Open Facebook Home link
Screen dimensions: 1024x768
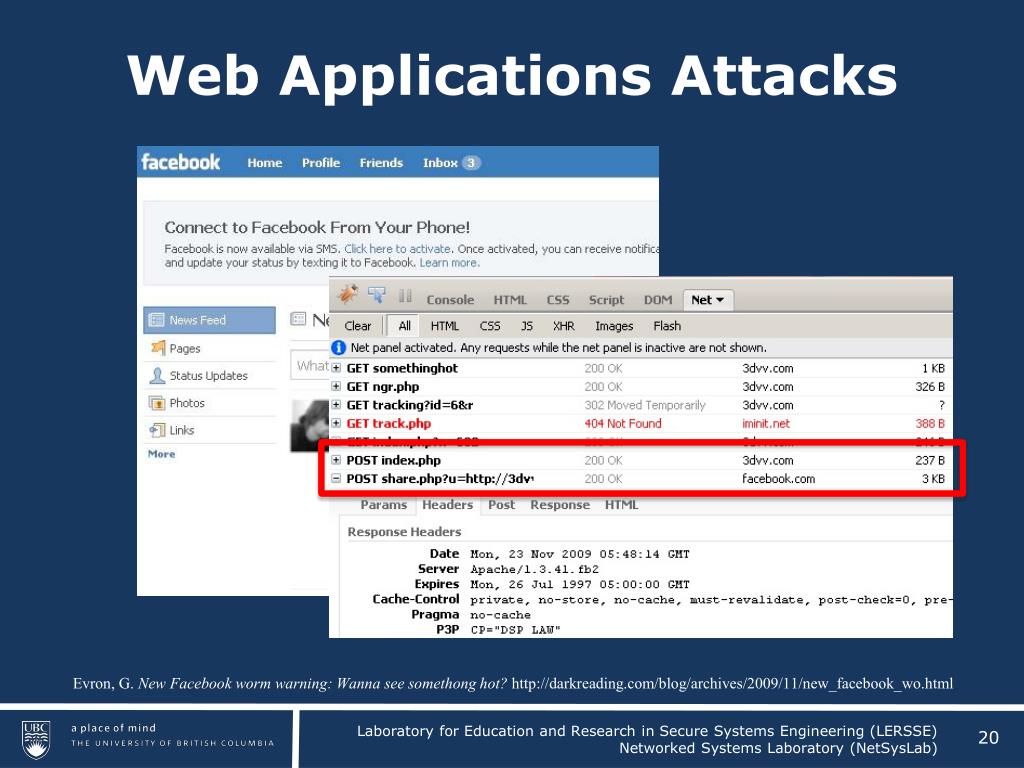coord(264,163)
